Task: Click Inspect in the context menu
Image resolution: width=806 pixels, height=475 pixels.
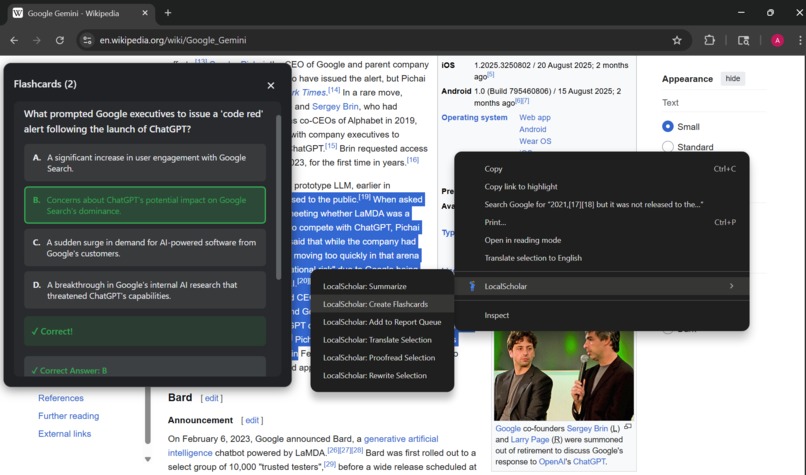Action: (x=601, y=315)
